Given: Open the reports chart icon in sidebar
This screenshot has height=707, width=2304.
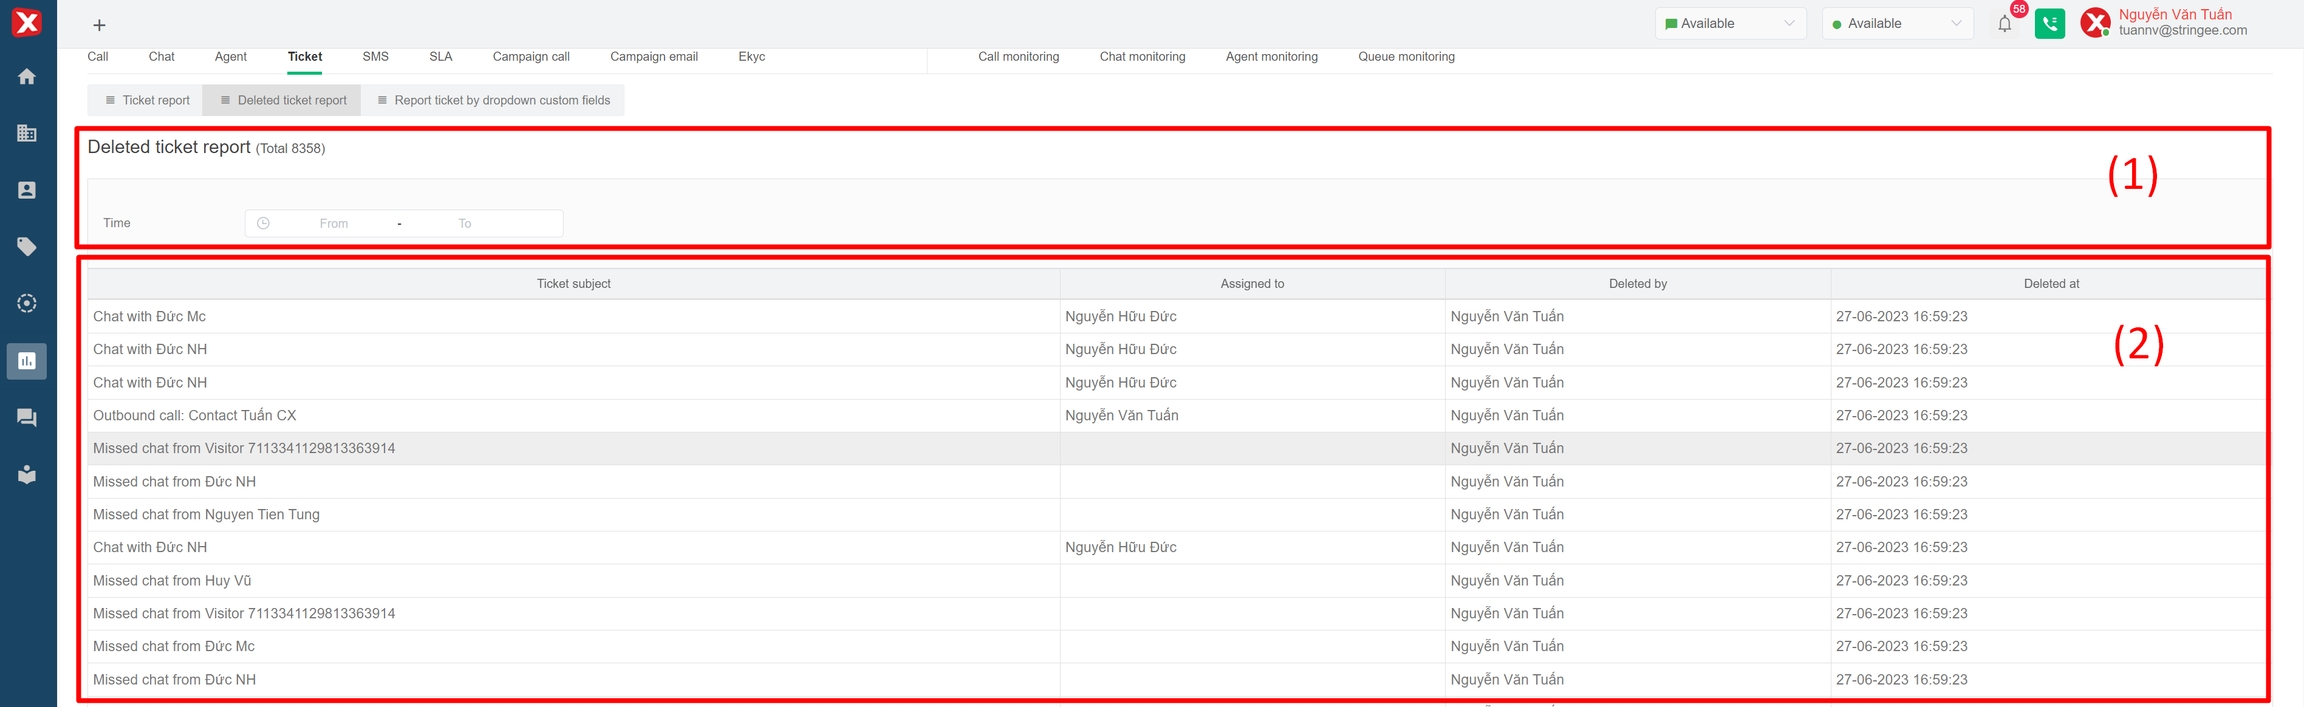Looking at the screenshot, I should pos(27,361).
